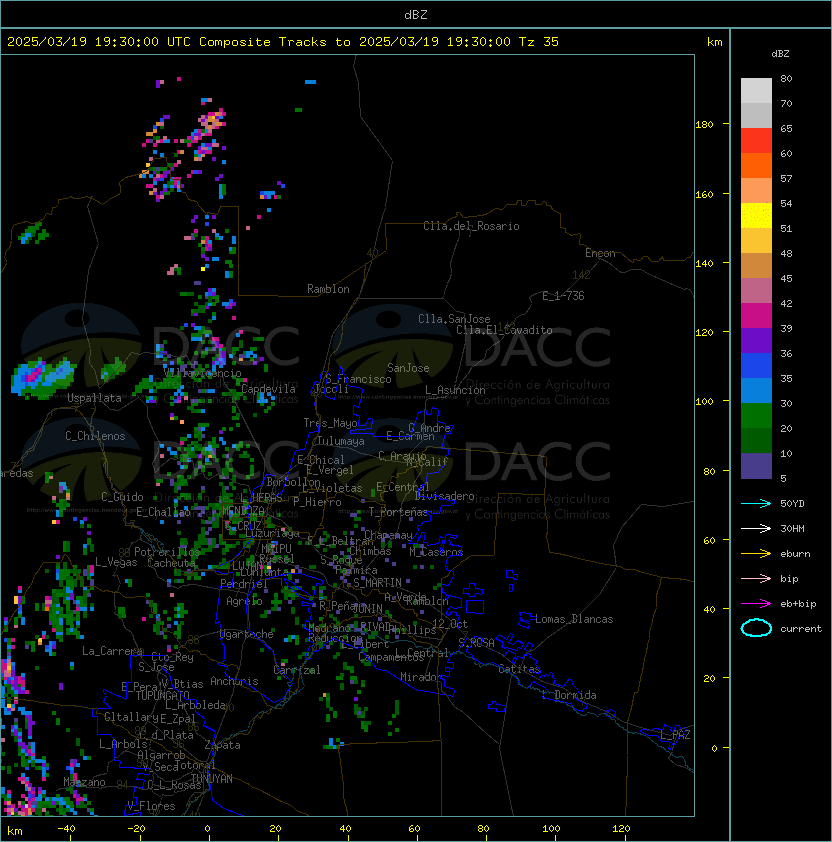Select the yellow eburn arrow symbol
832x842 pixels.
[x=756, y=553]
